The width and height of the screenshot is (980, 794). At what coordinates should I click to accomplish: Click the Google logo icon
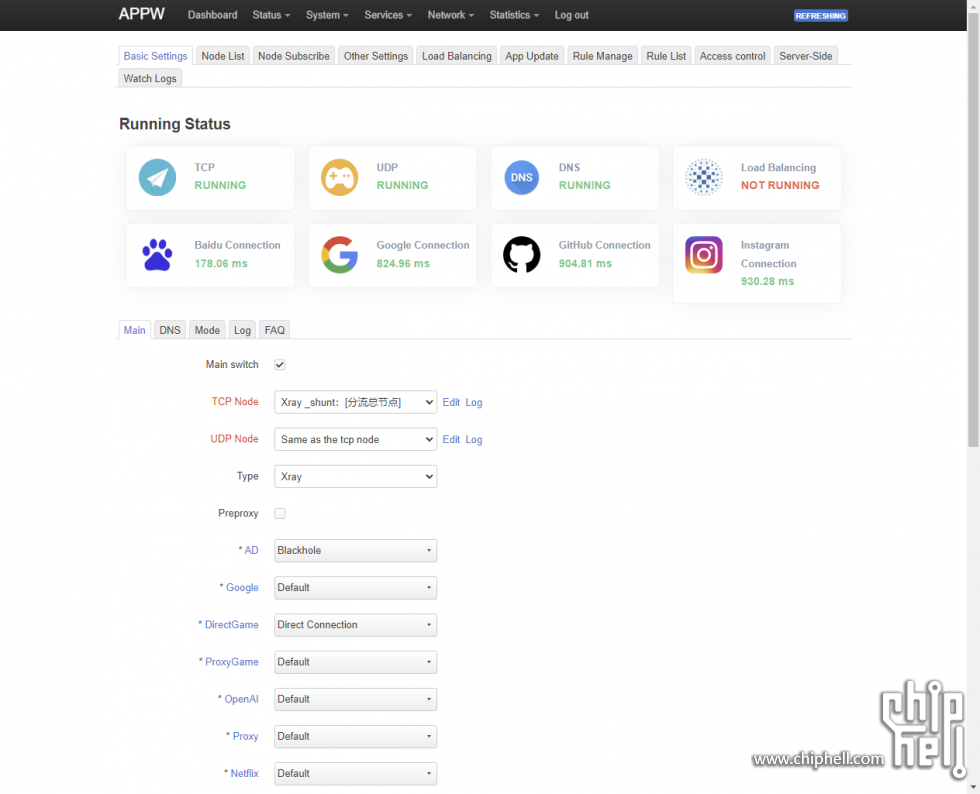tap(339, 254)
